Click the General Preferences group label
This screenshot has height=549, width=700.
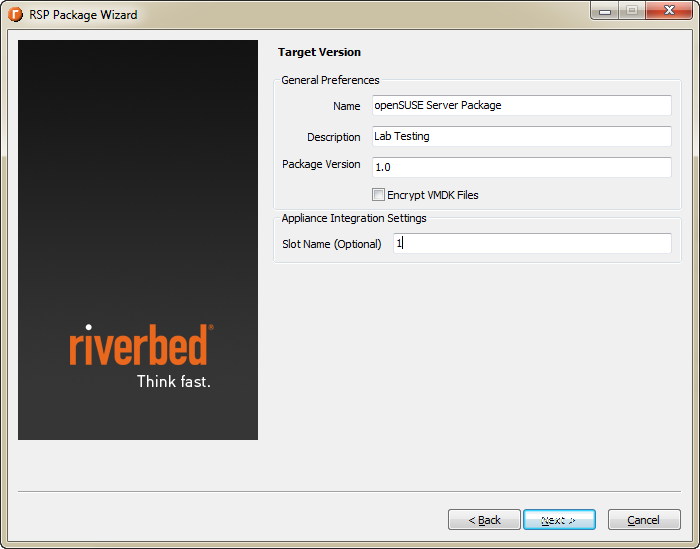330,80
